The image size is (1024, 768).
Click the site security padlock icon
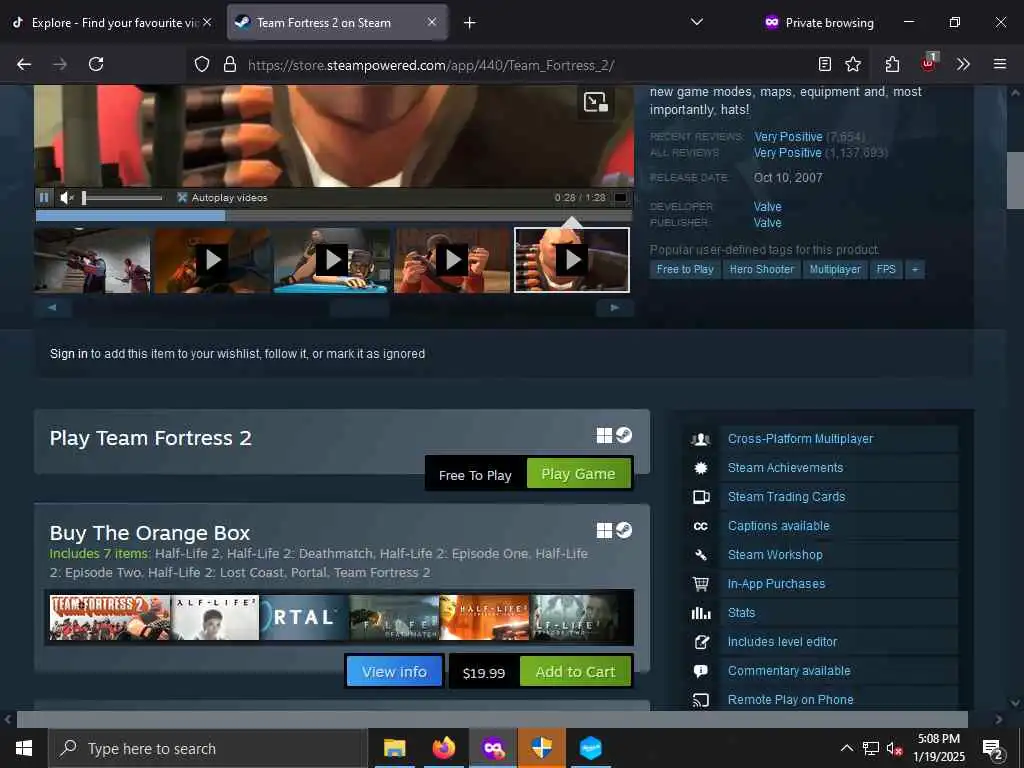coord(229,64)
